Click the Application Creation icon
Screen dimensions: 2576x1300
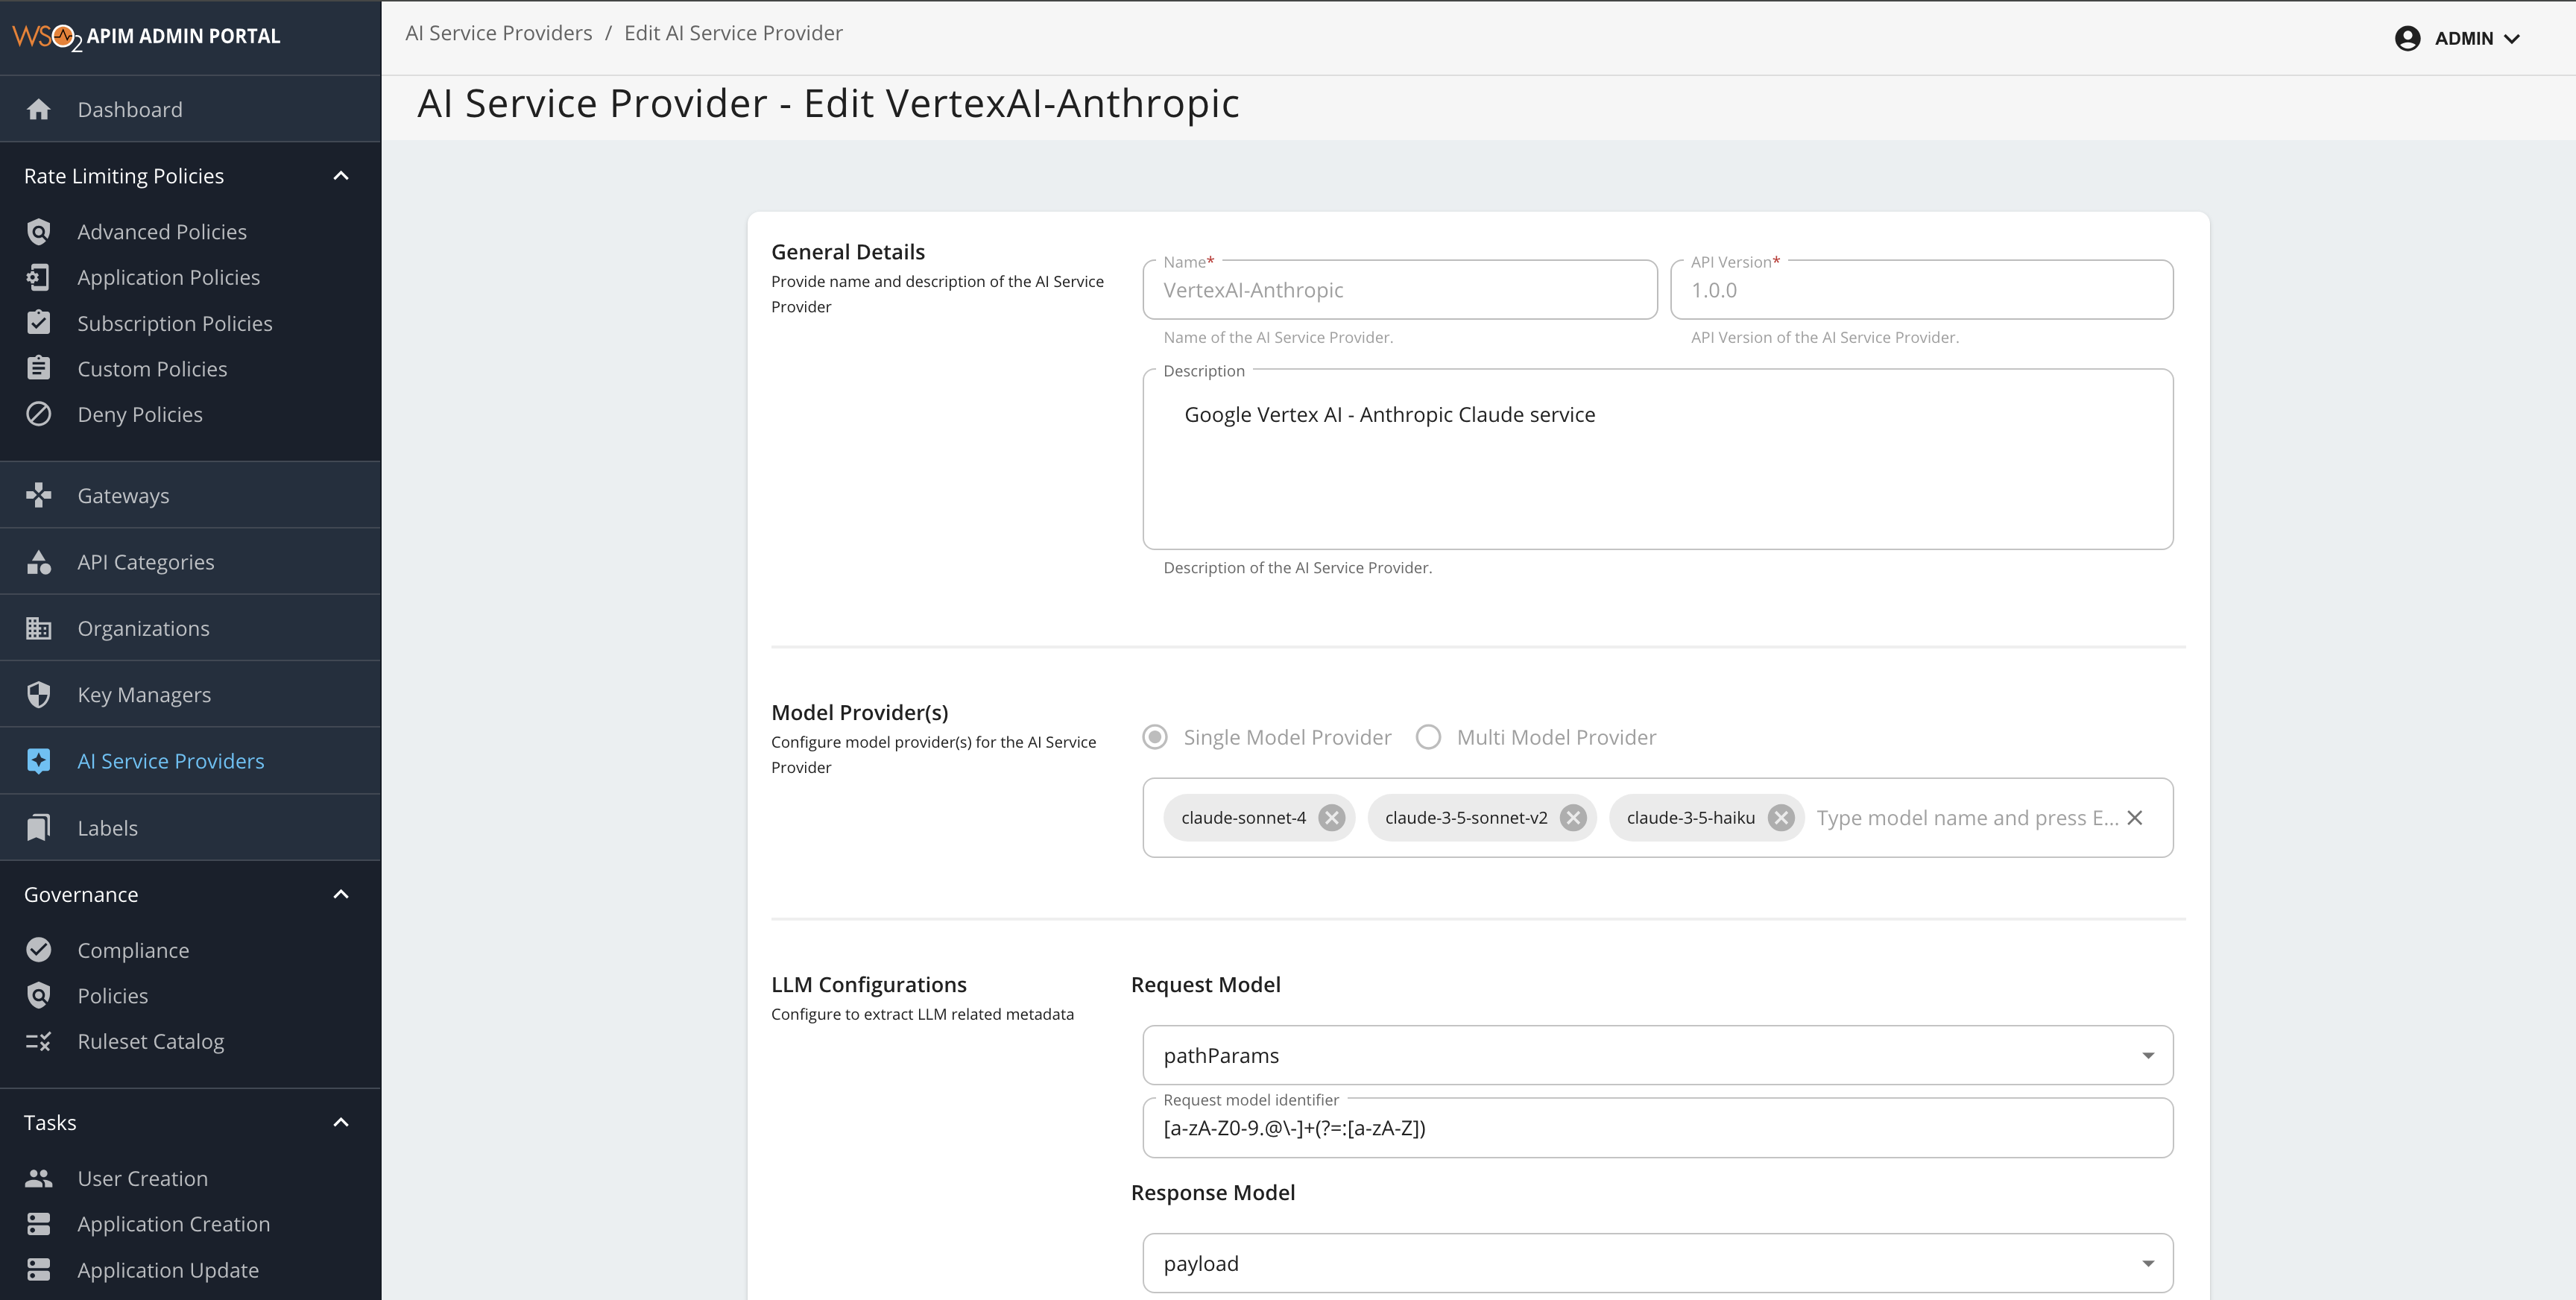[39, 1224]
